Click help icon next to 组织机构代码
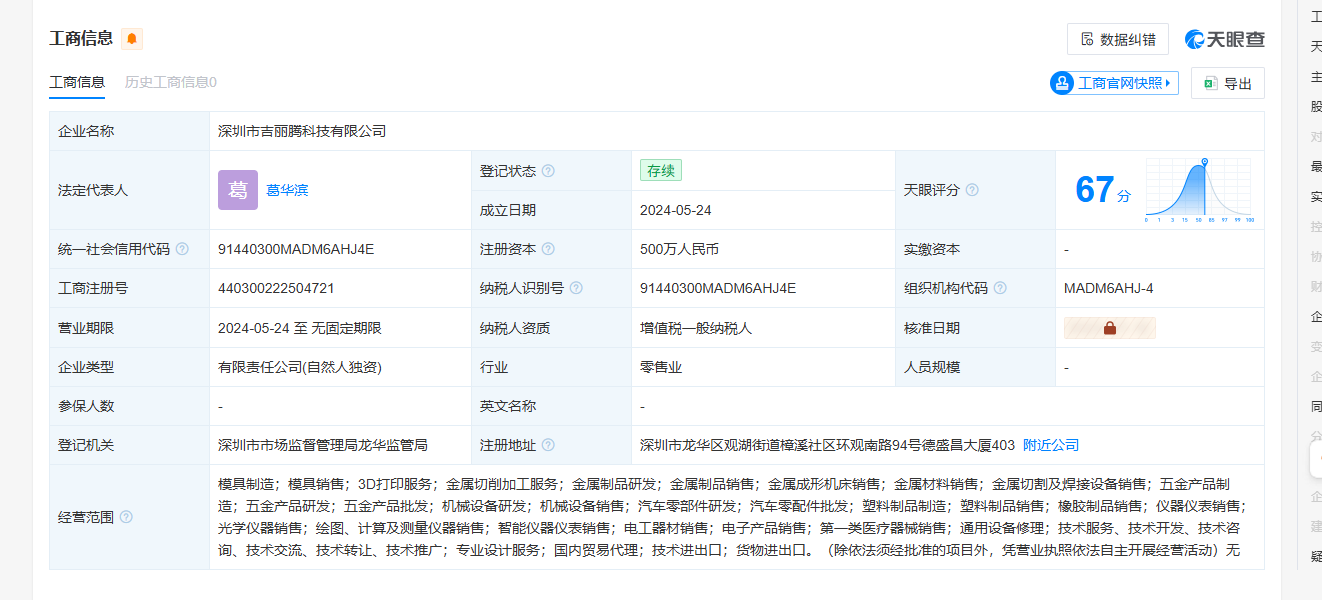The width and height of the screenshot is (1322, 600). click(x=1000, y=288)
